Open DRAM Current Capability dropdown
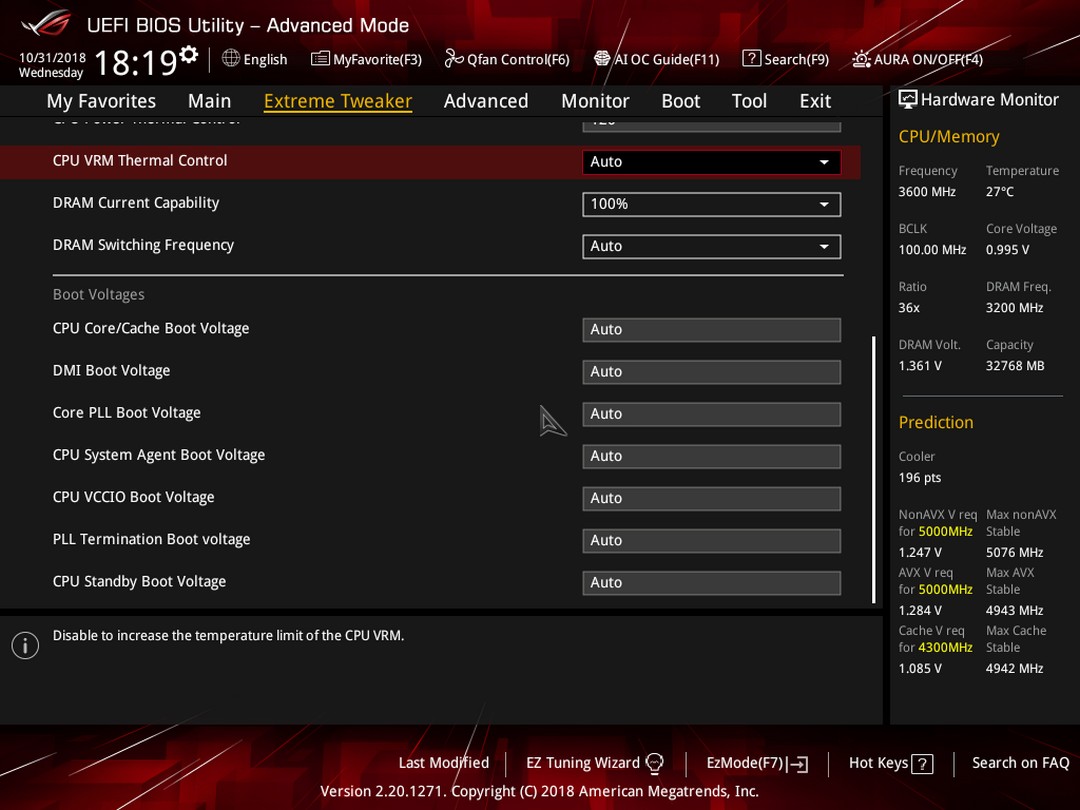 click(x=712, y=204)
